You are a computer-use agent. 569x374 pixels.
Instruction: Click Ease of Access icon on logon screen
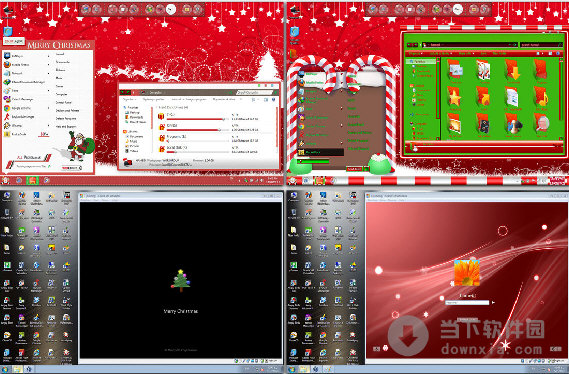click(377, 348)
